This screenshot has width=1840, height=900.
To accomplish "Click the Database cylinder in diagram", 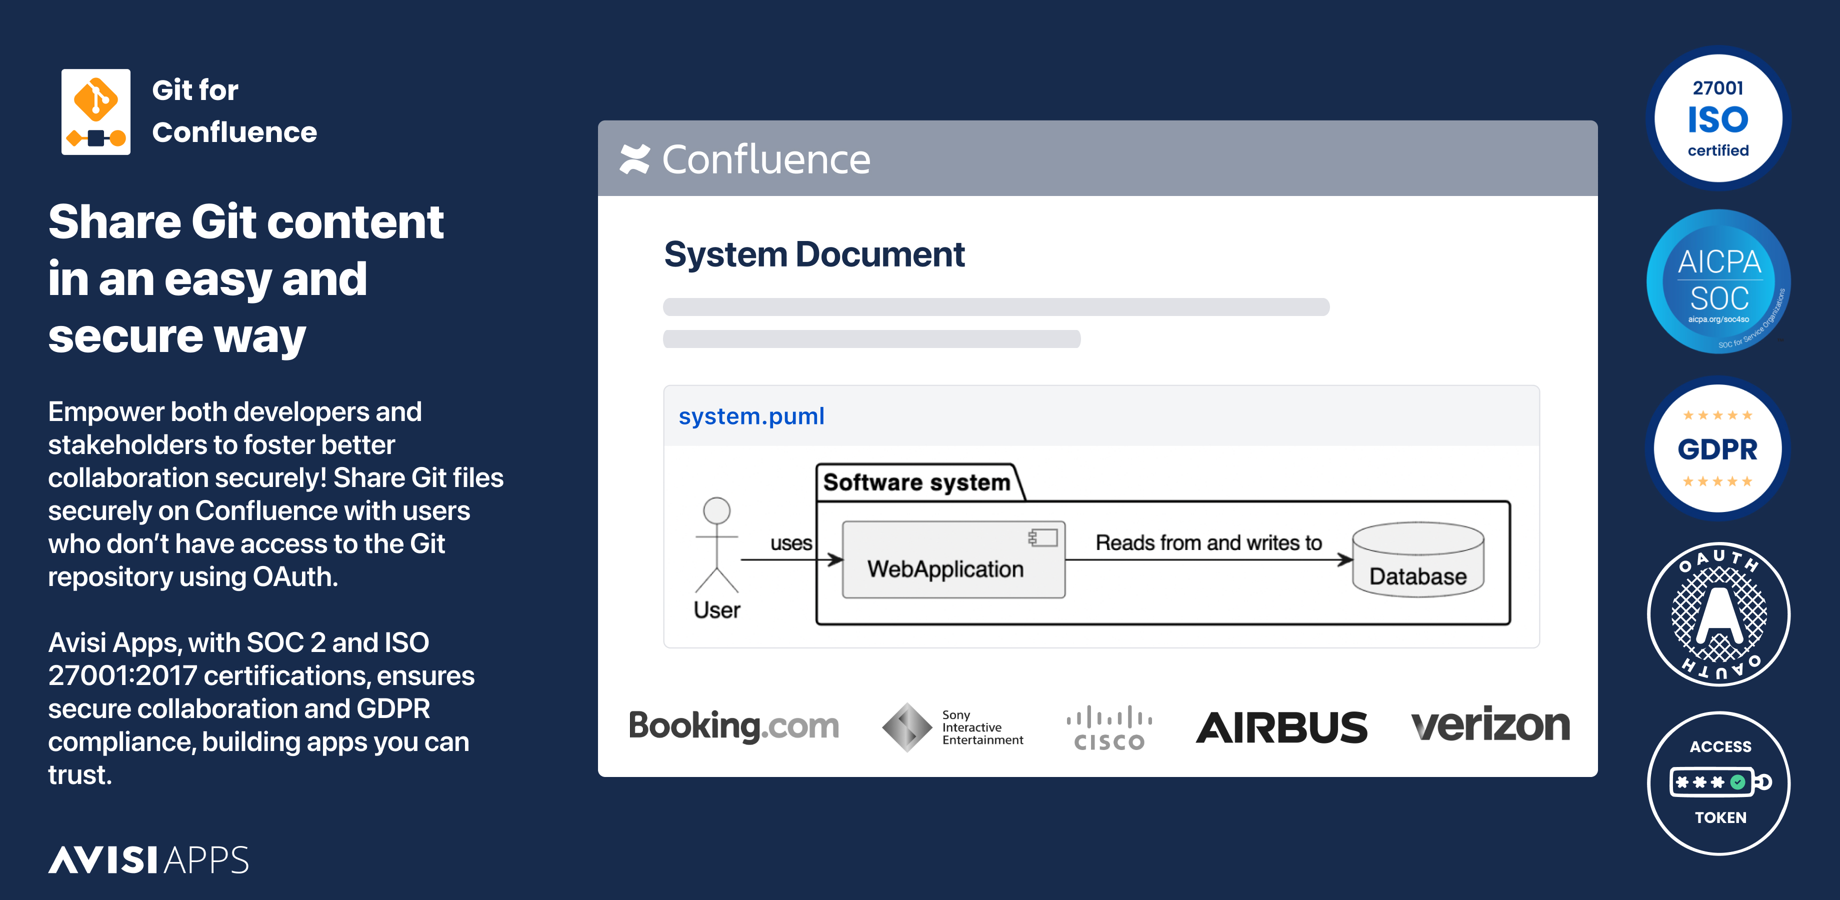I will (x=1418, y=560).
